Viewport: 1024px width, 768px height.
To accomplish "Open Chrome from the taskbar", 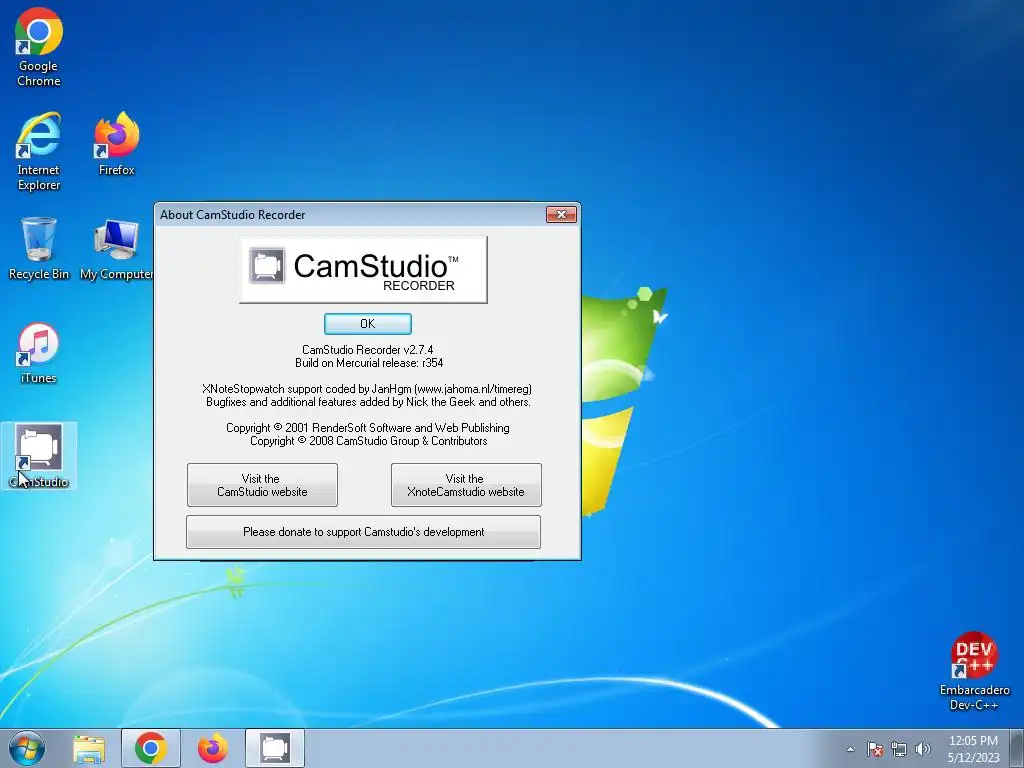I will click(151, 748).
